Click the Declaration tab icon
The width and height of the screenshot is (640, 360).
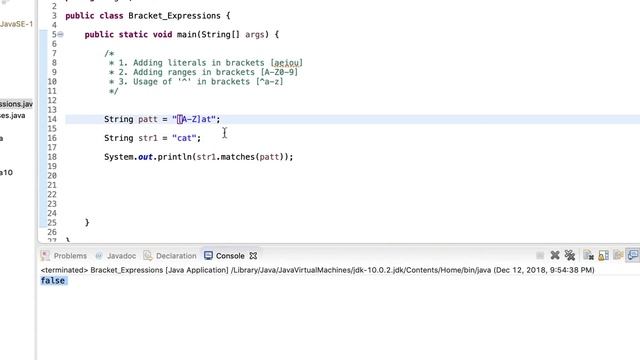click(x=147, y=256)
